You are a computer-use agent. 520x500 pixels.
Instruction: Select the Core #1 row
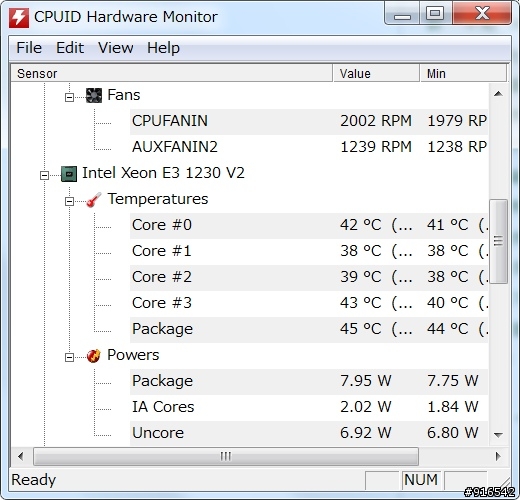pos(309,251)
